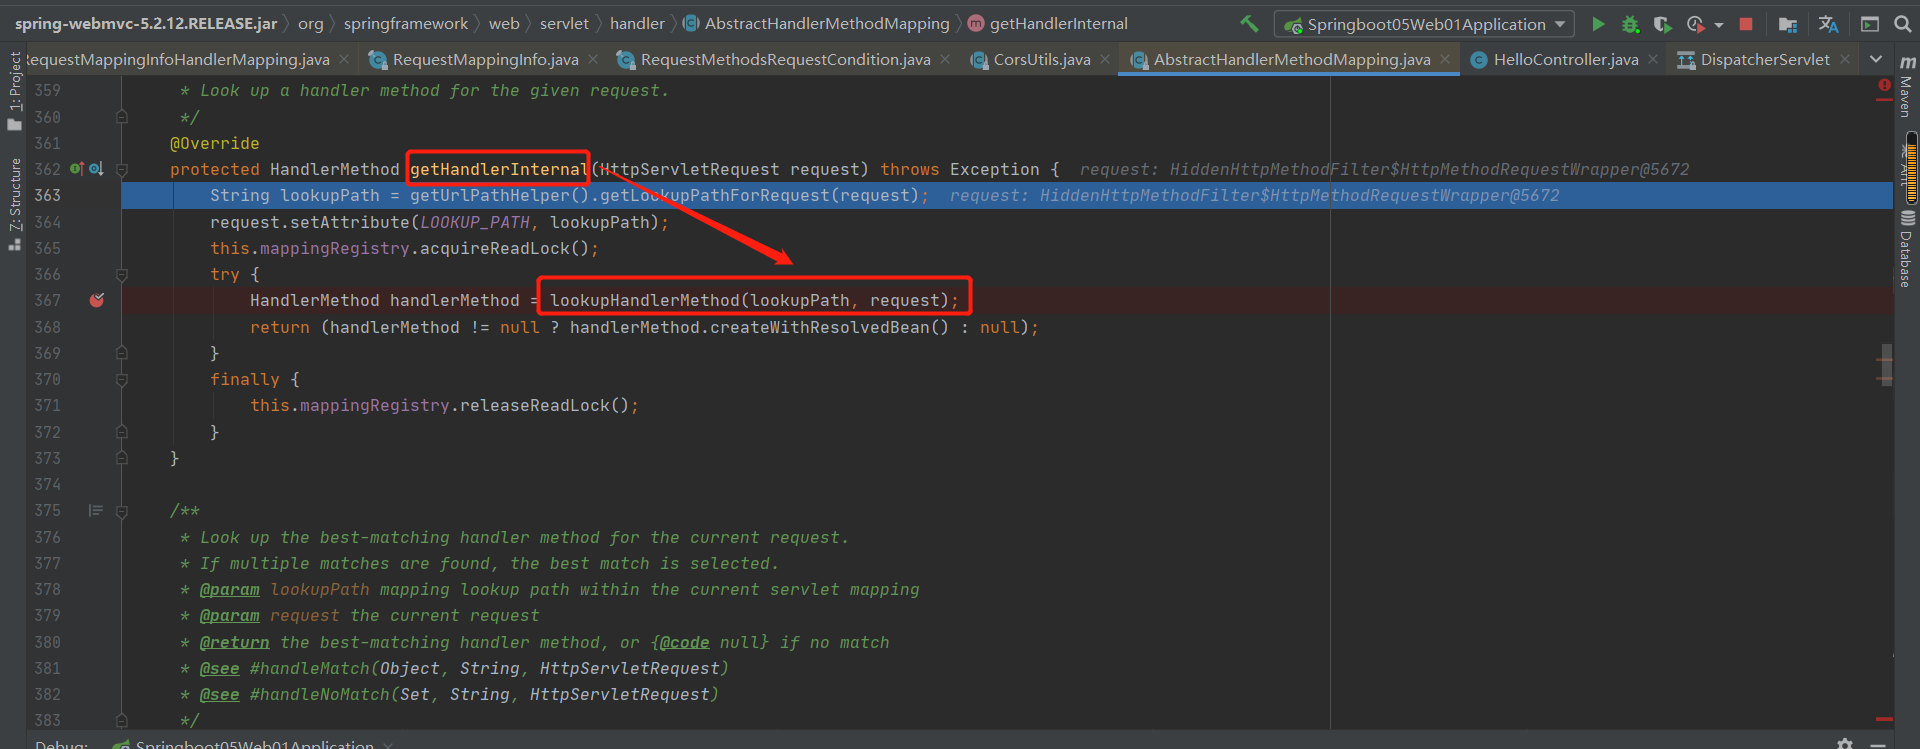
Task: Open the 1: Project tool window
Action: (14, 92)
